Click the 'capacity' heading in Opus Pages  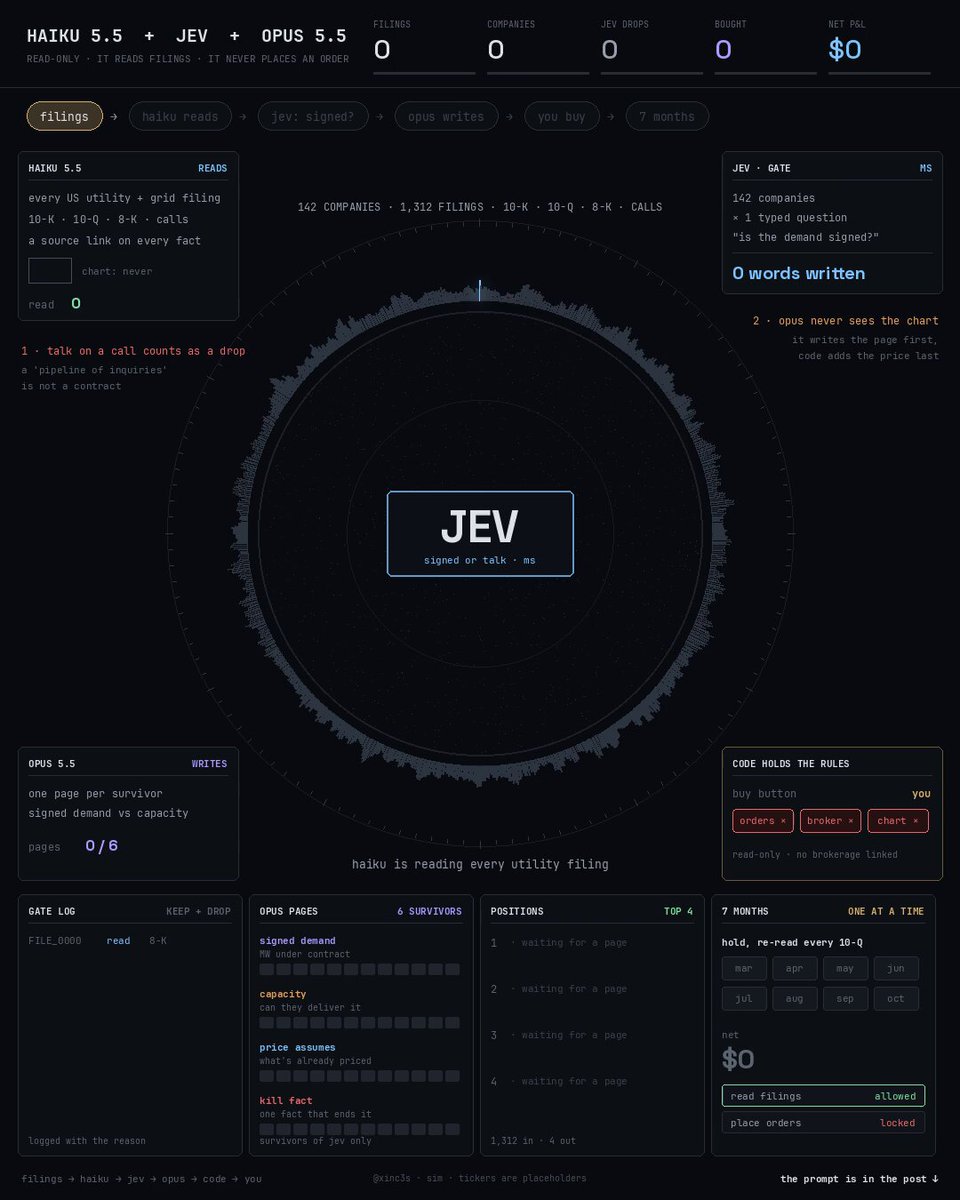283,994
